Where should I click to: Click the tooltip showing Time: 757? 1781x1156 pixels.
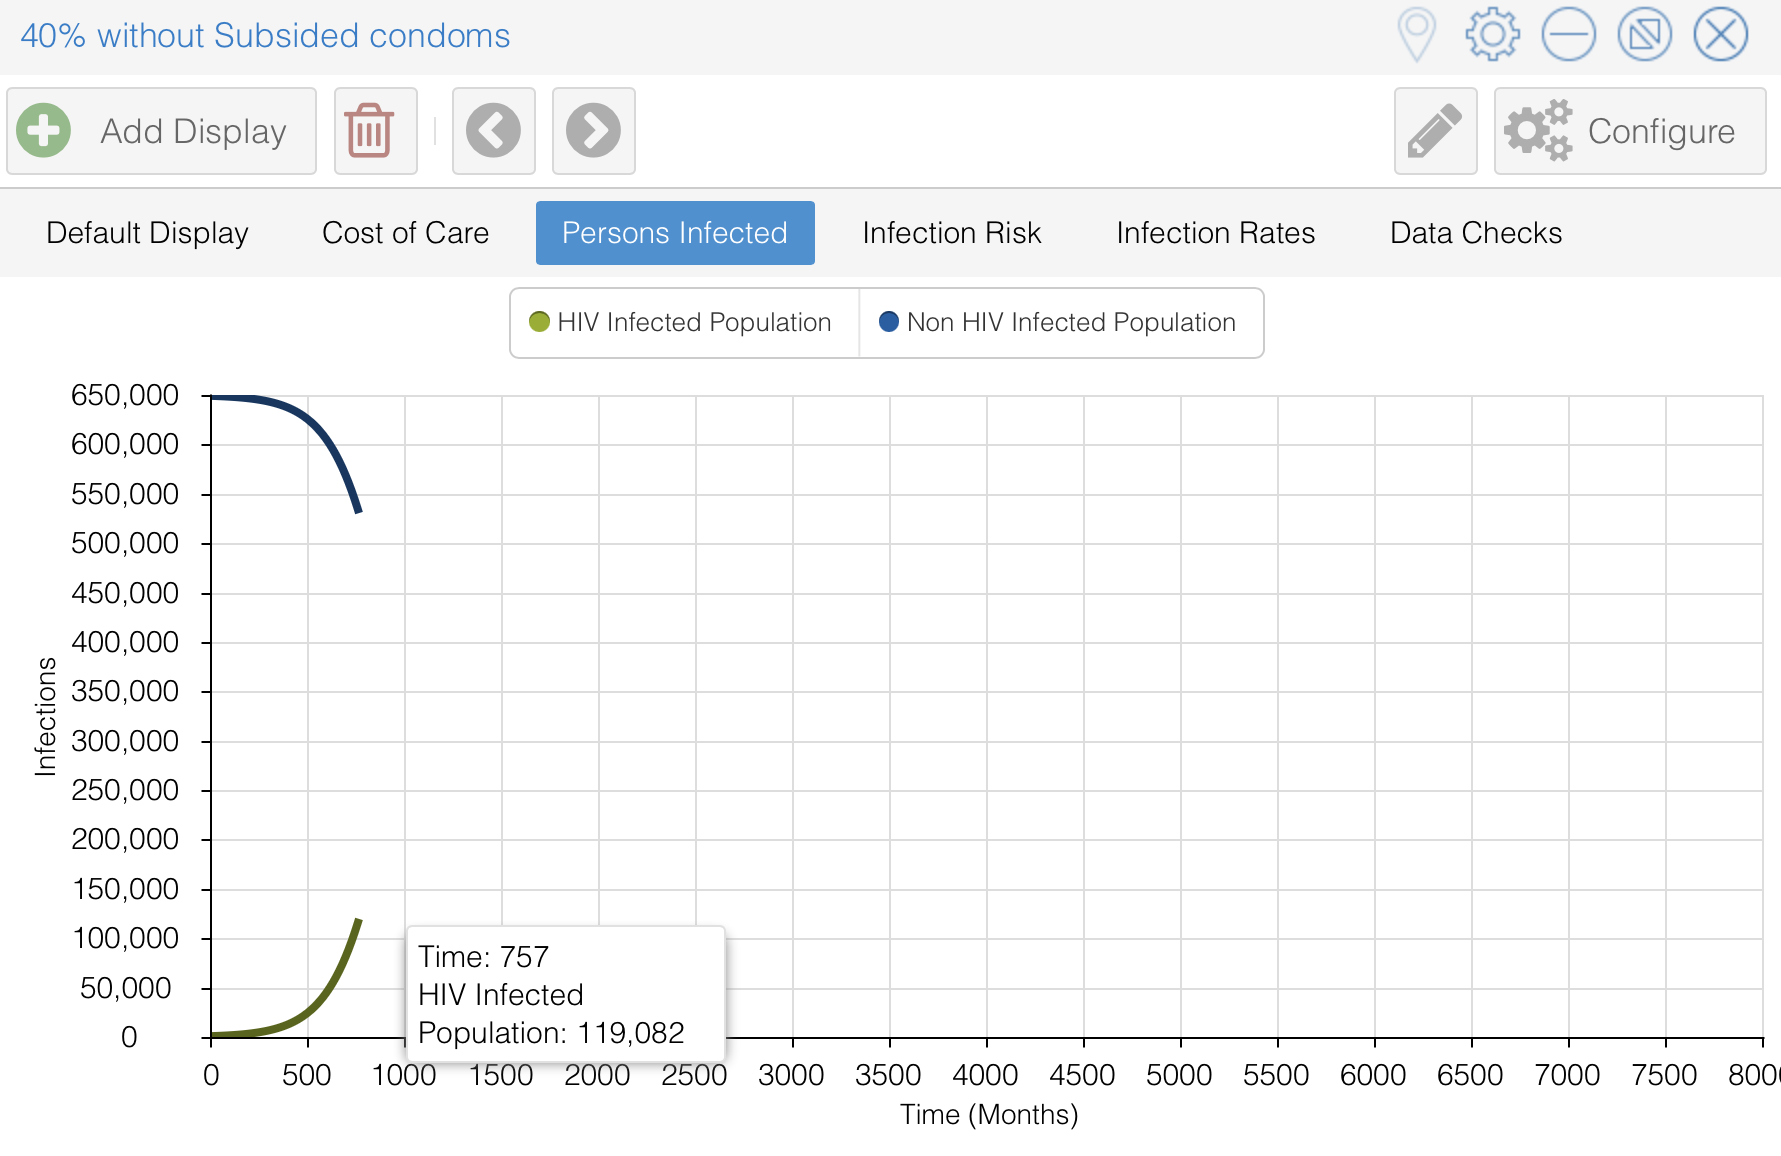[565, 994]
